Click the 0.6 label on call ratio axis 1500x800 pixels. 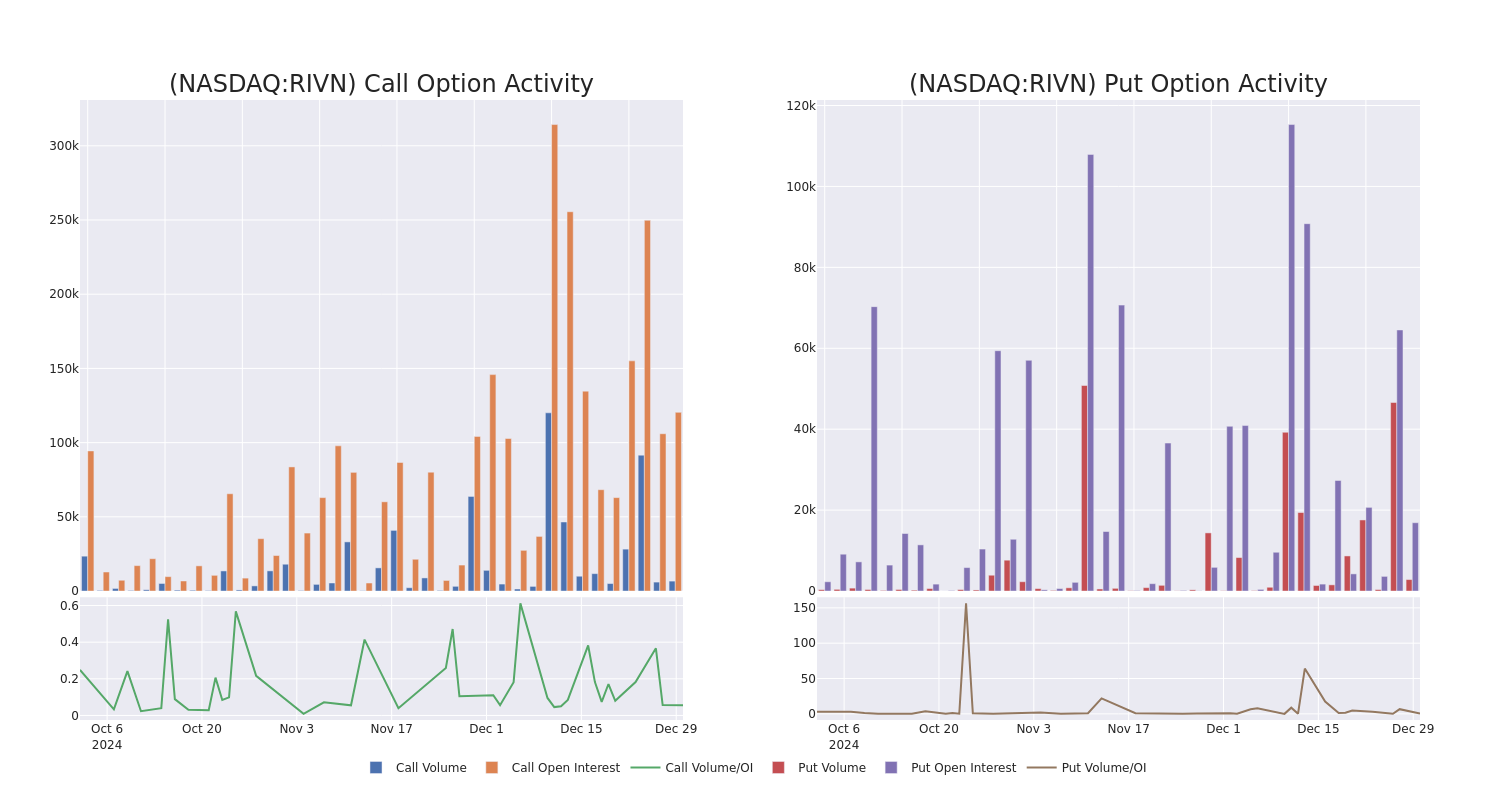click(x=69, y=606)
